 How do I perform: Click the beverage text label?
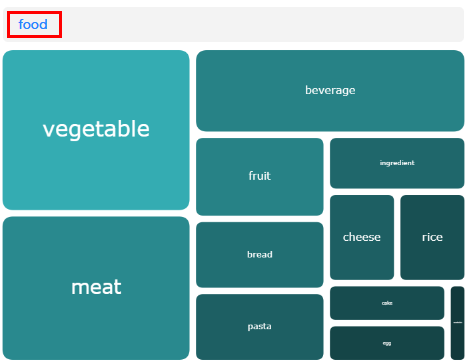pos(330,90)
